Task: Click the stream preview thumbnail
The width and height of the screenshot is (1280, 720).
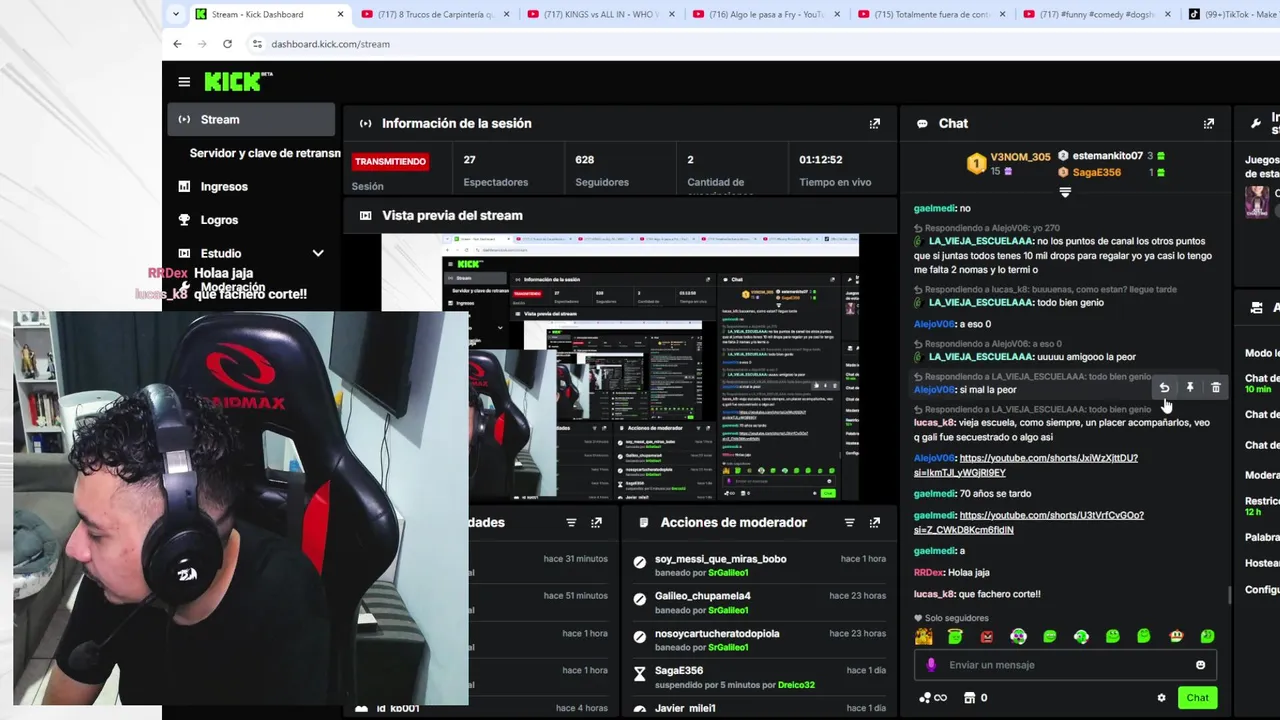Action: [620, 368]
